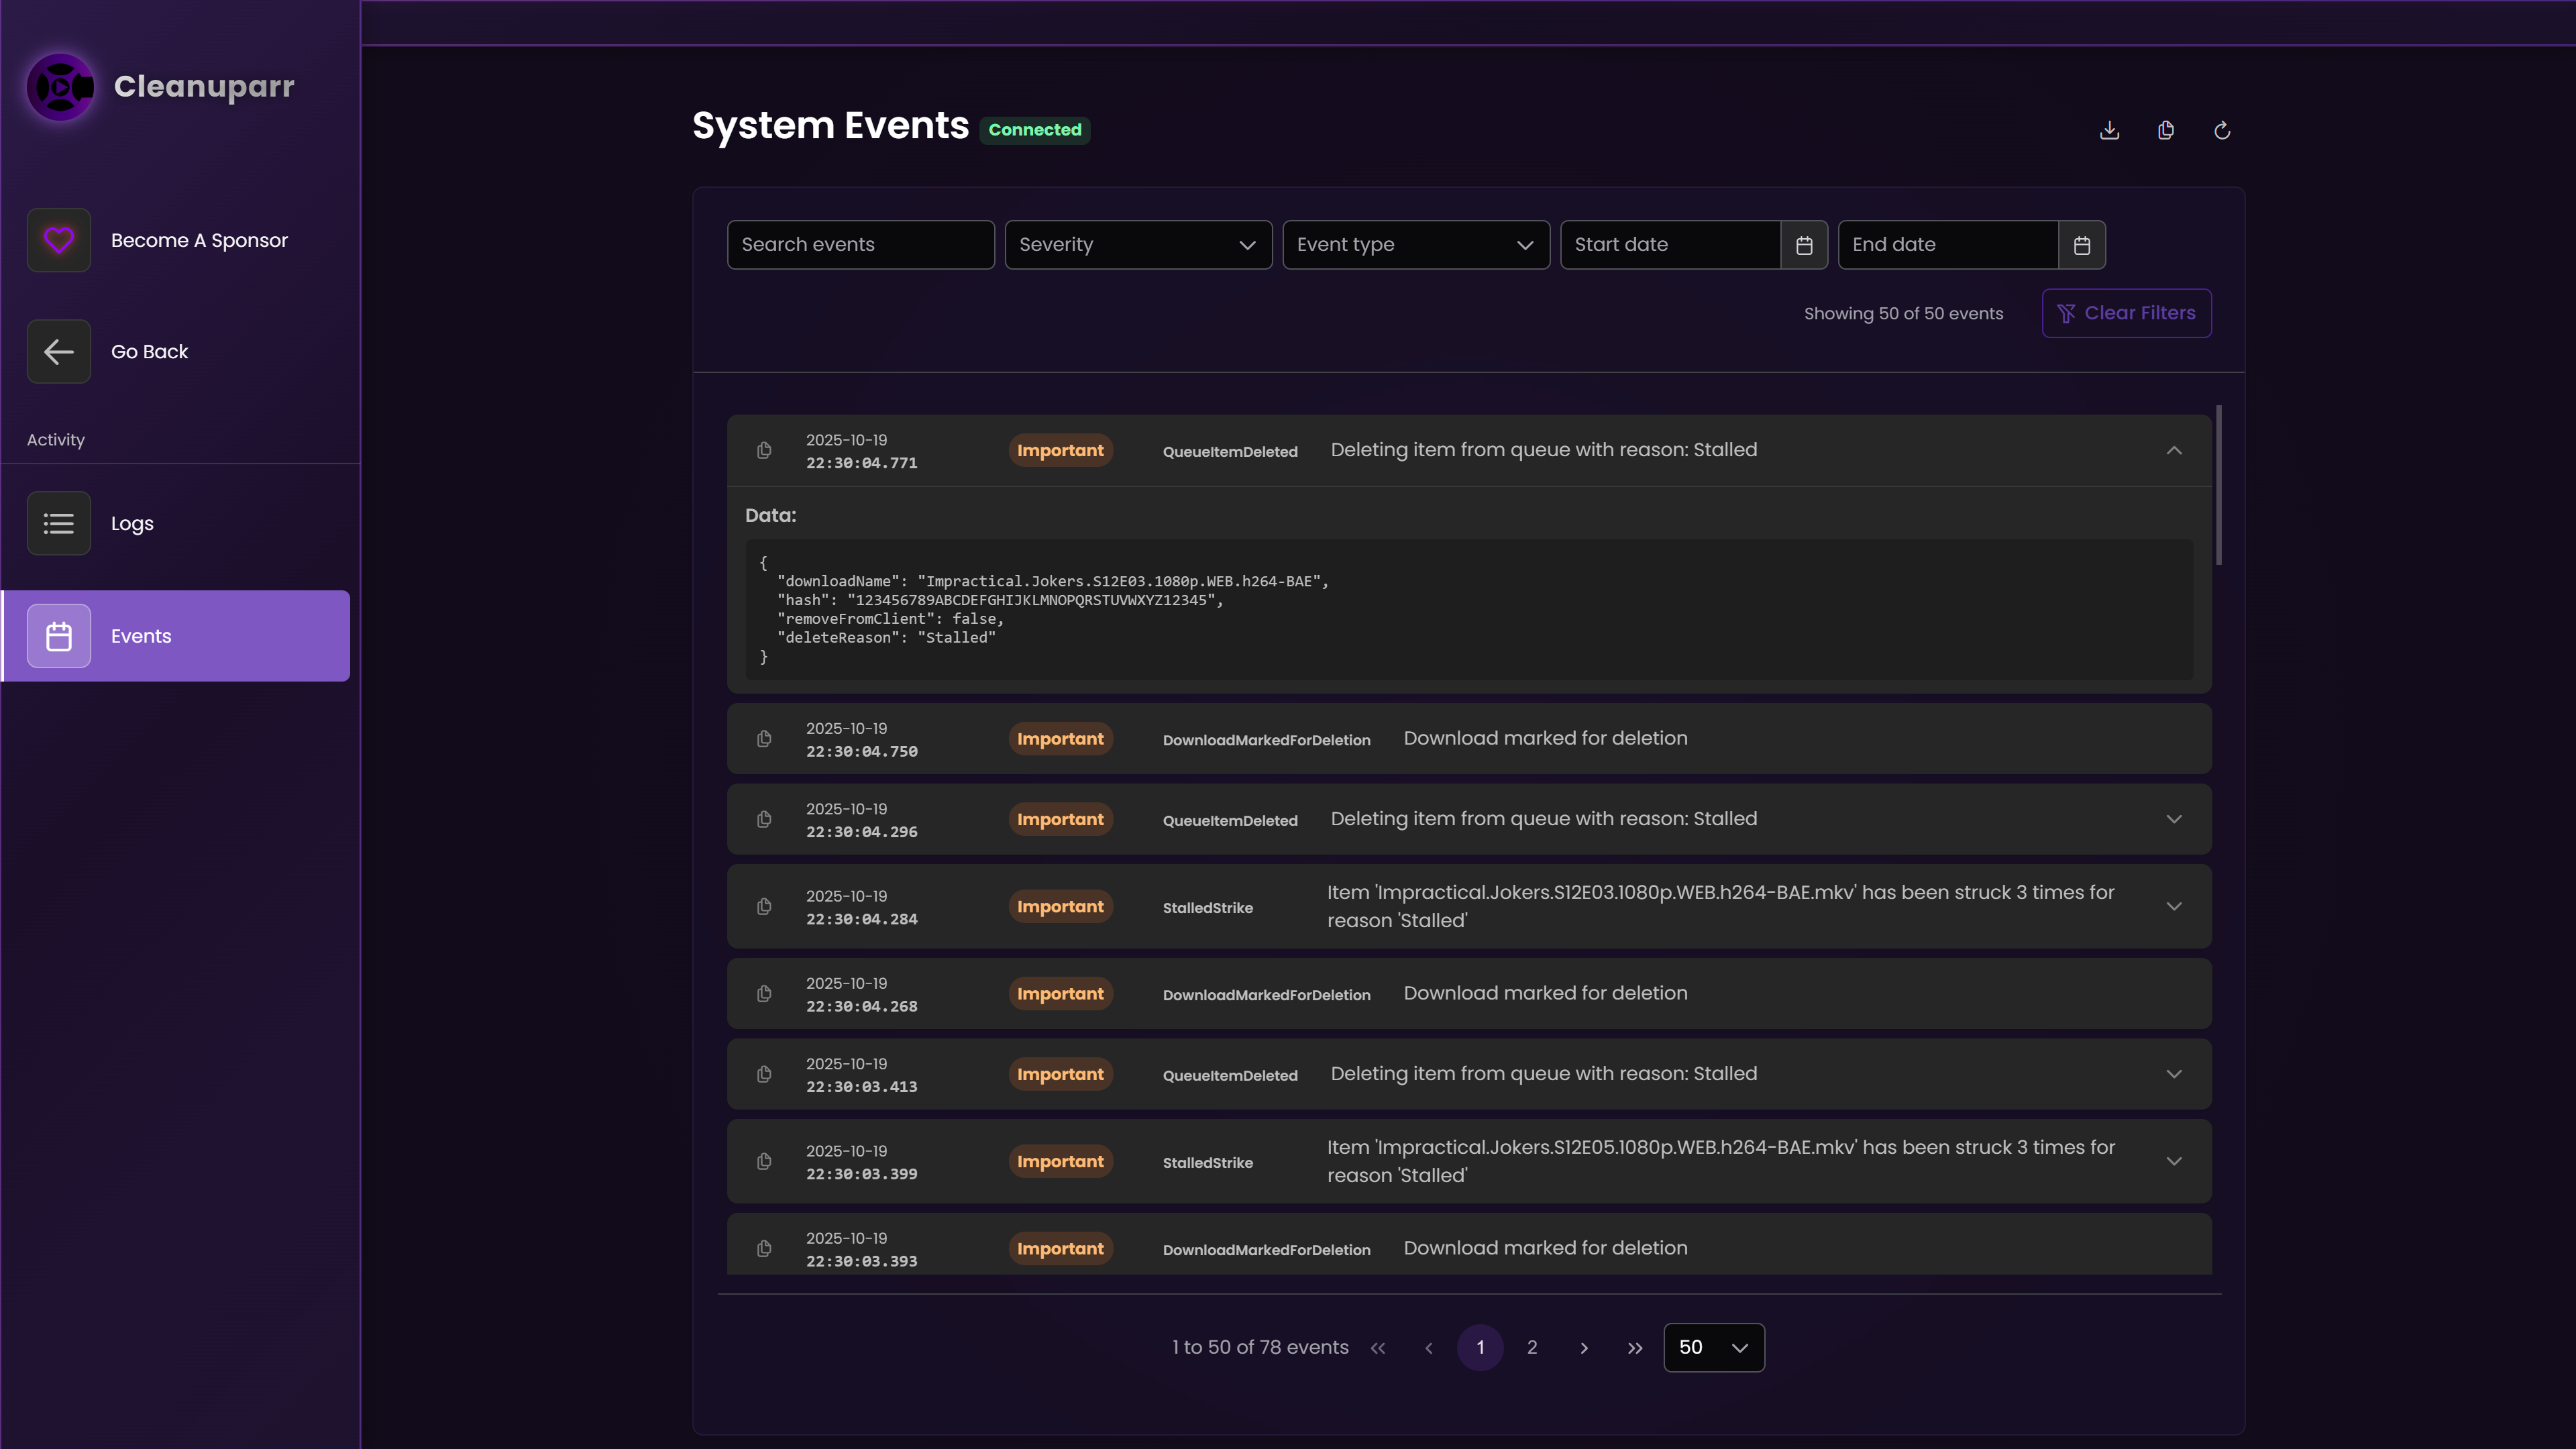This screenshot has height=1449, width=2576.
Task: Open the Severity filter dropdown
Action: coord(1138,245)
